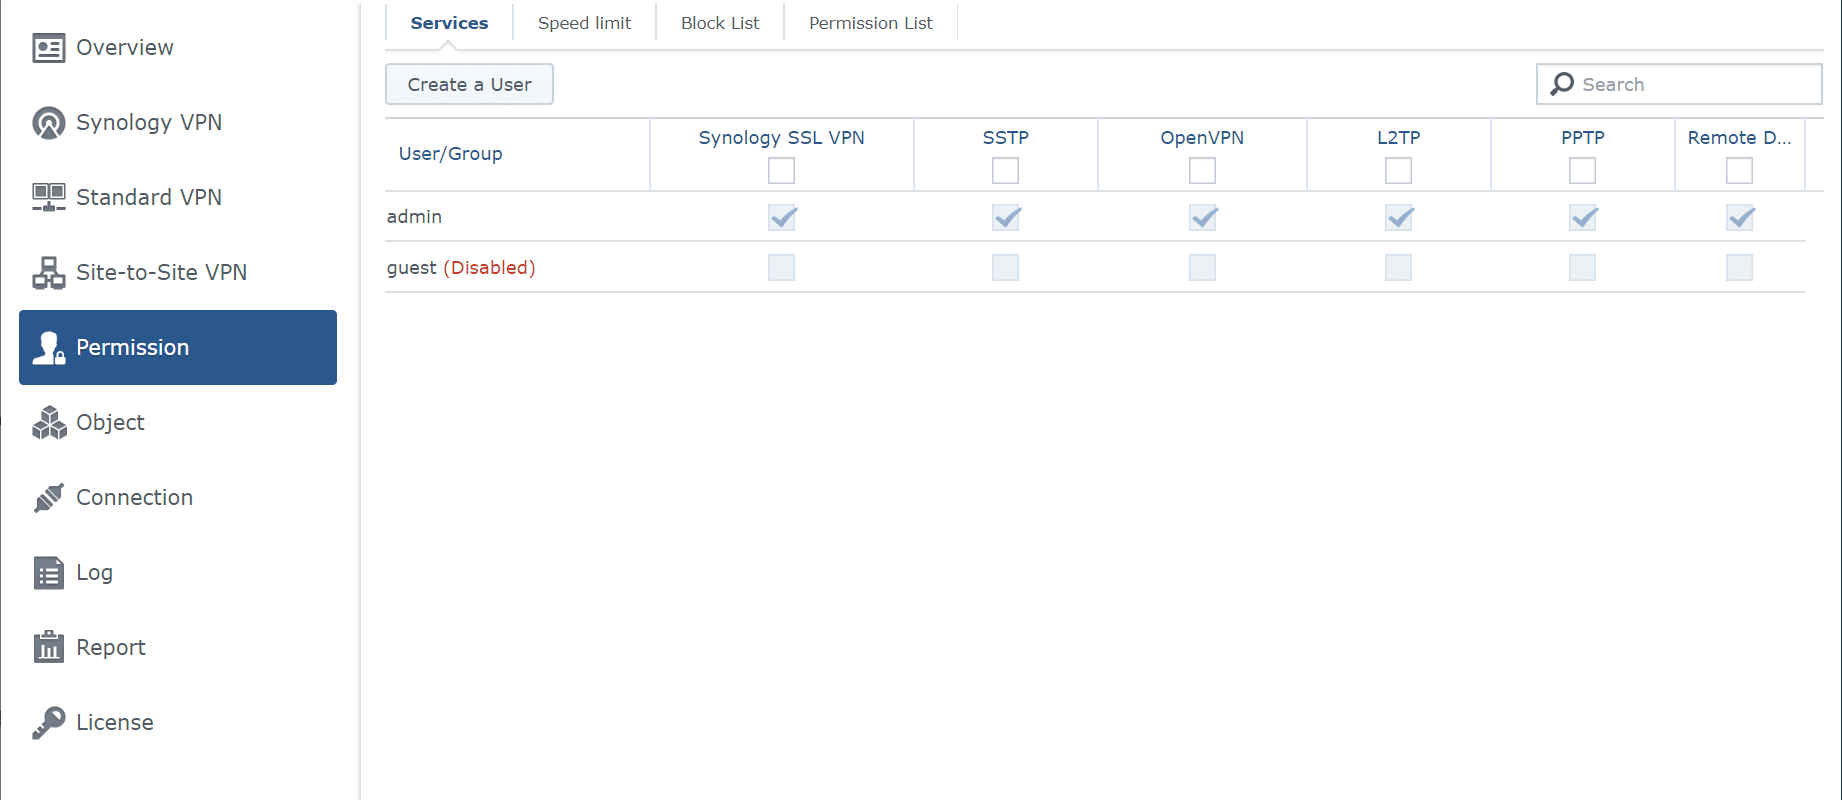This screenshot has width=1842, height=800.
Task: Open Standard VPN monitor icon
Action: tap(48, 197)
